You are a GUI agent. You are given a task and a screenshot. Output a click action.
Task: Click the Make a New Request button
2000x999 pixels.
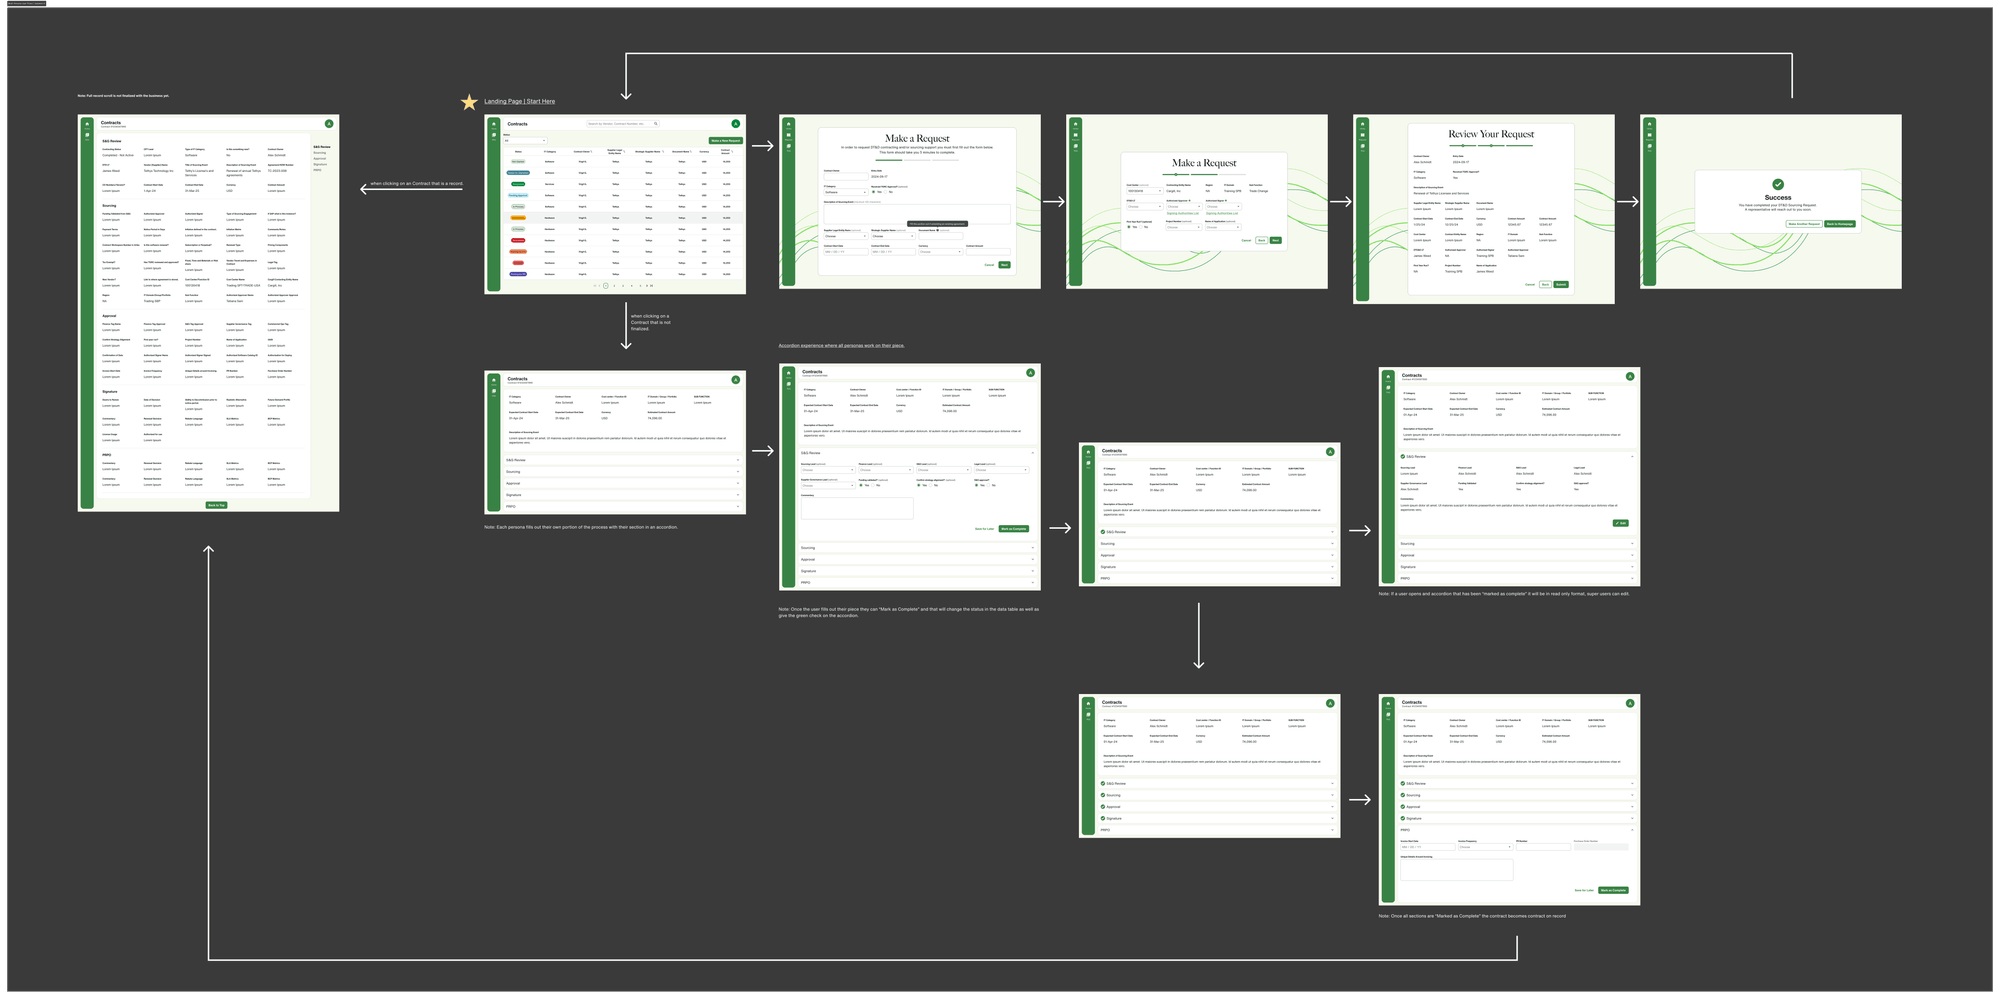point(726,141)
